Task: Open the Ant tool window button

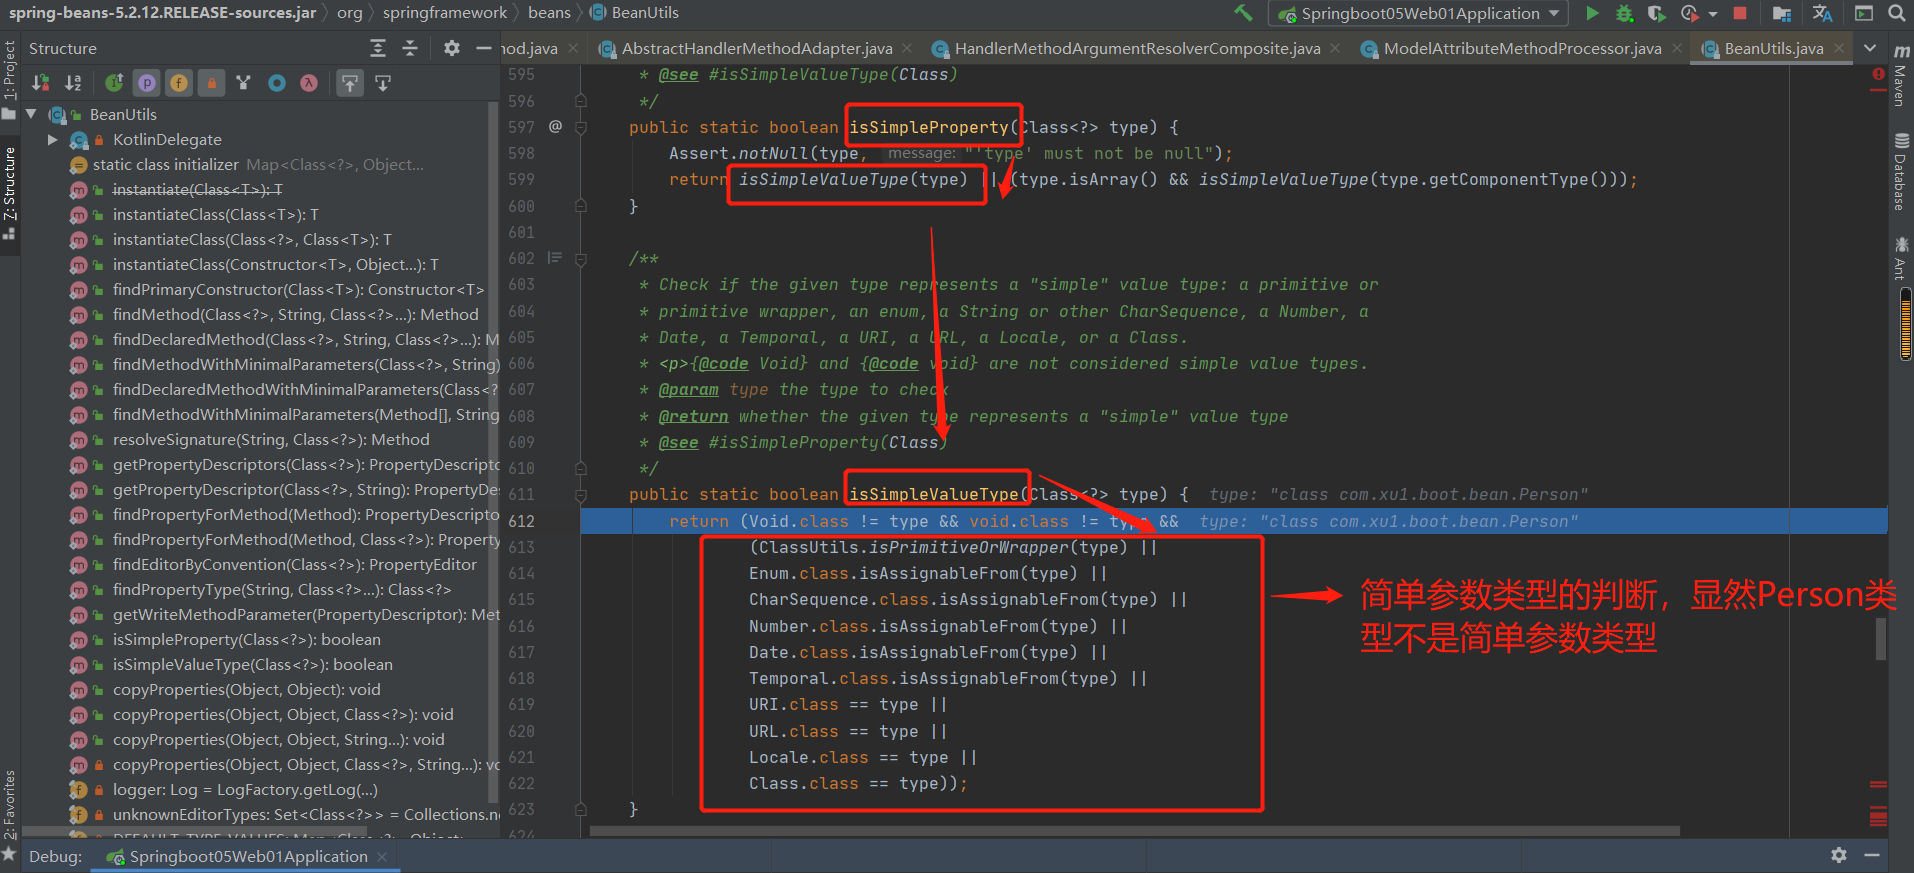Action: pos(1901,259)
